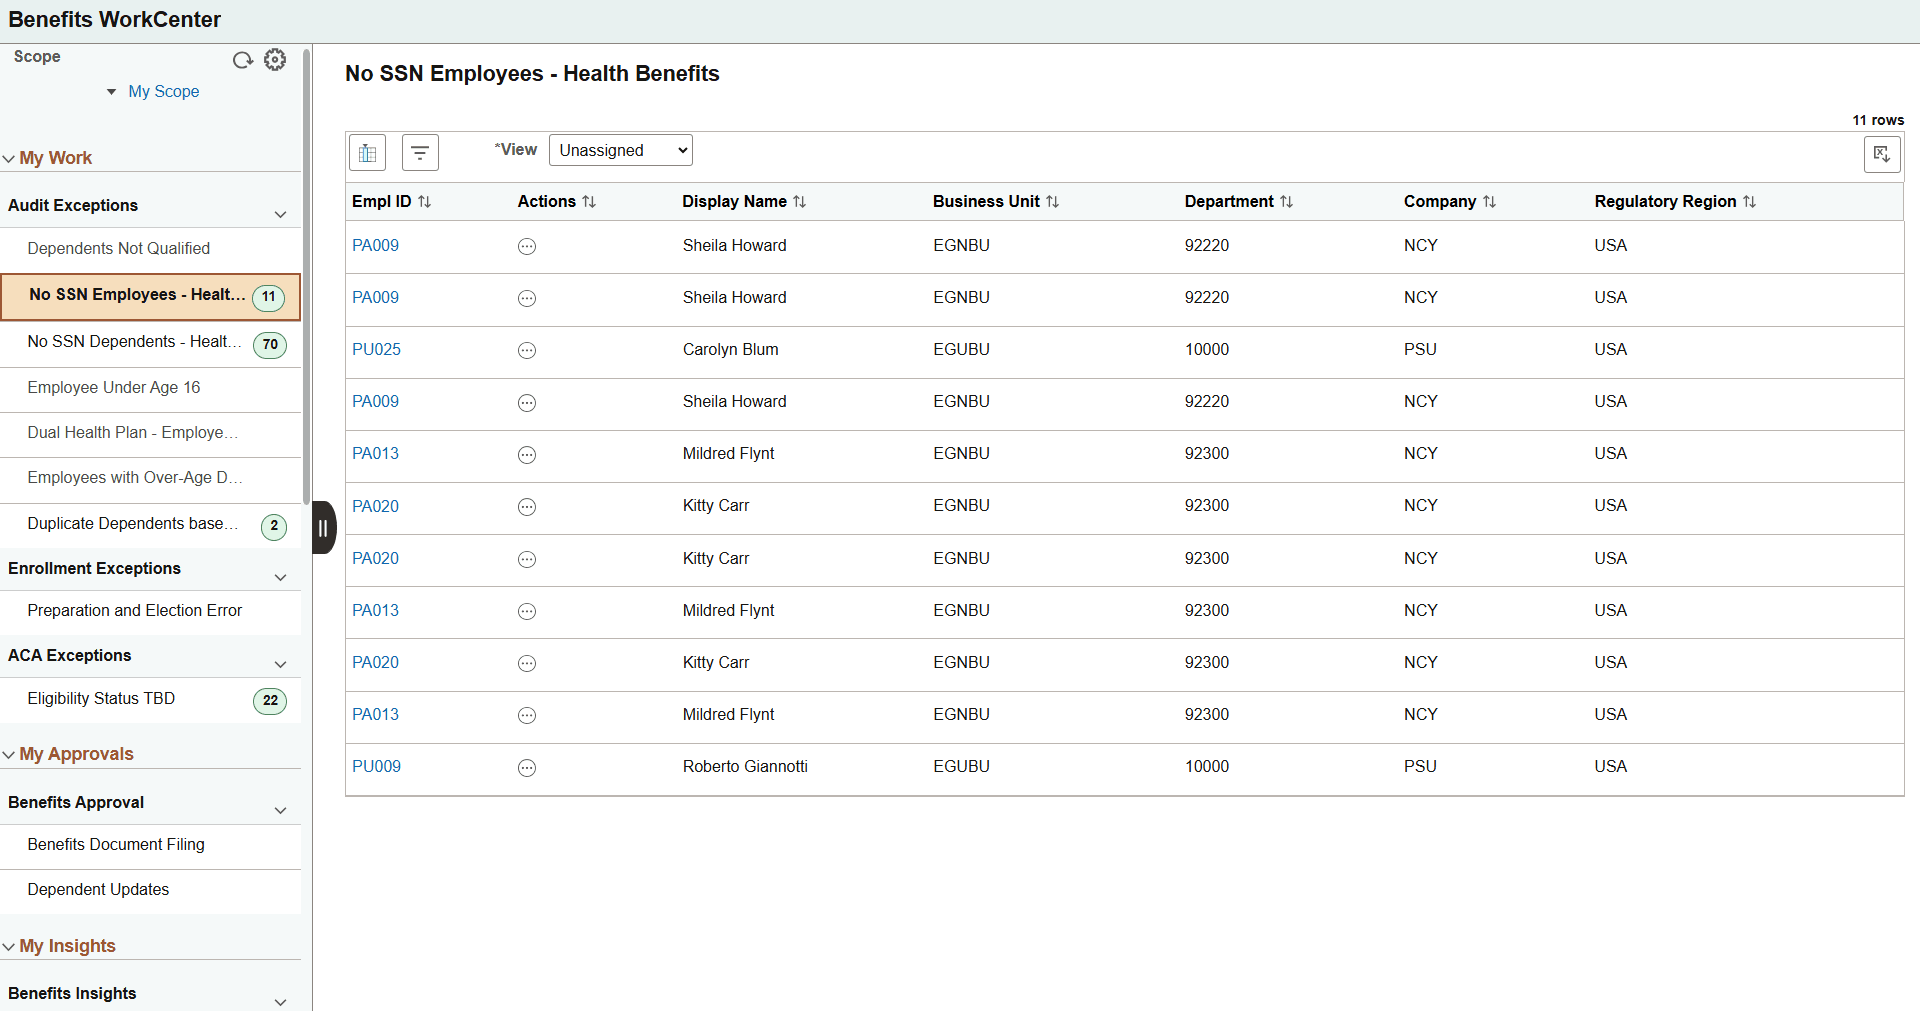Go to Benefits Document Filing
This screenshot has width=1920, height=1011.
coord(115,844)
